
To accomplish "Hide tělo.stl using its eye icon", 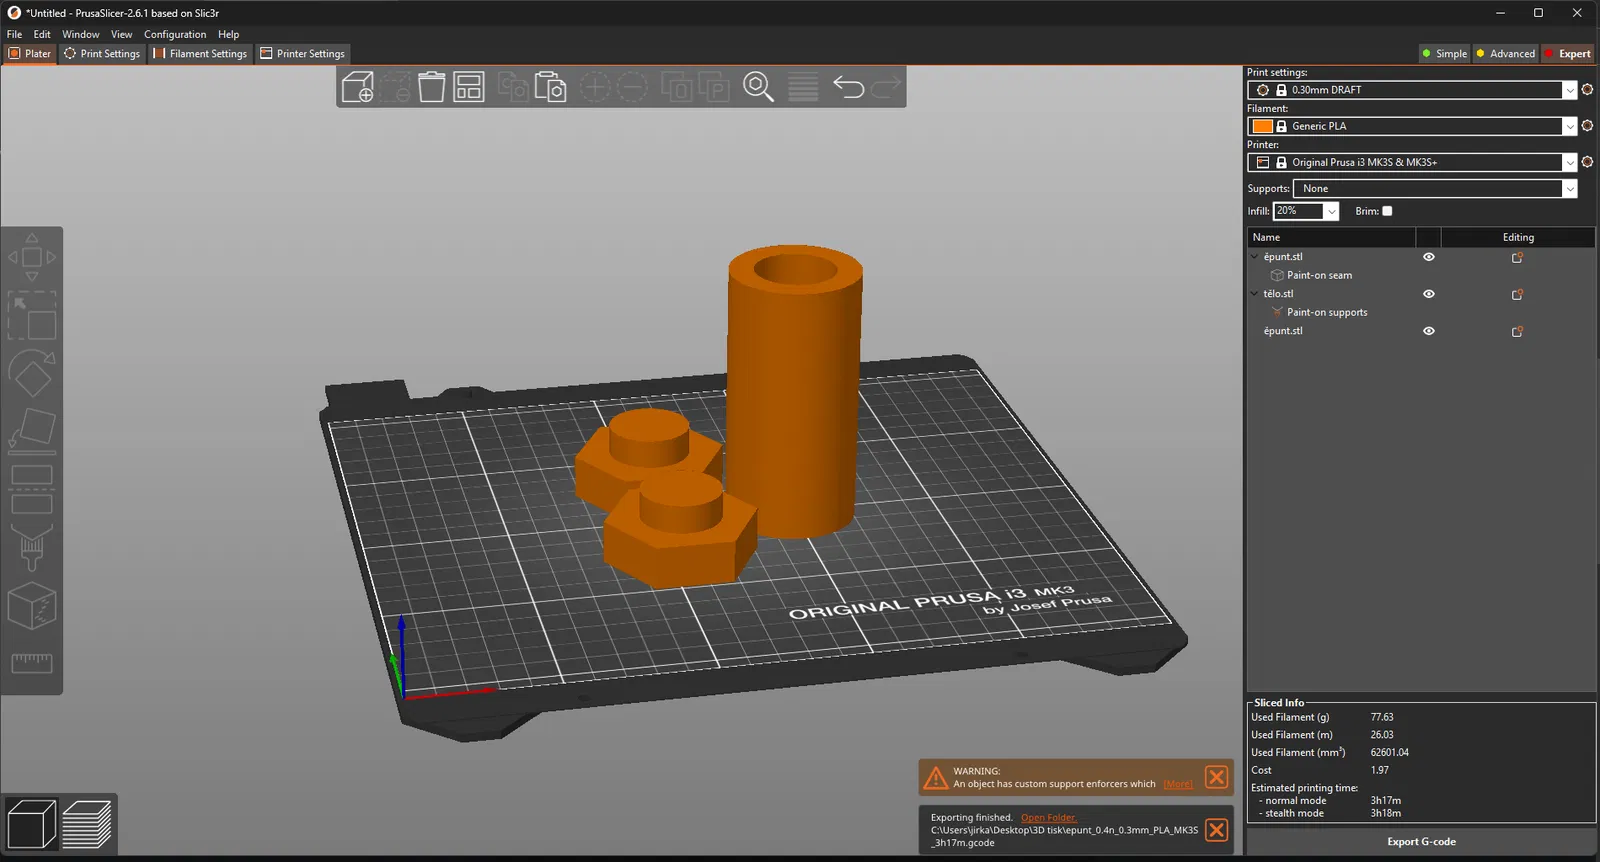I will pyautogui.click(x=1429, y=294).
